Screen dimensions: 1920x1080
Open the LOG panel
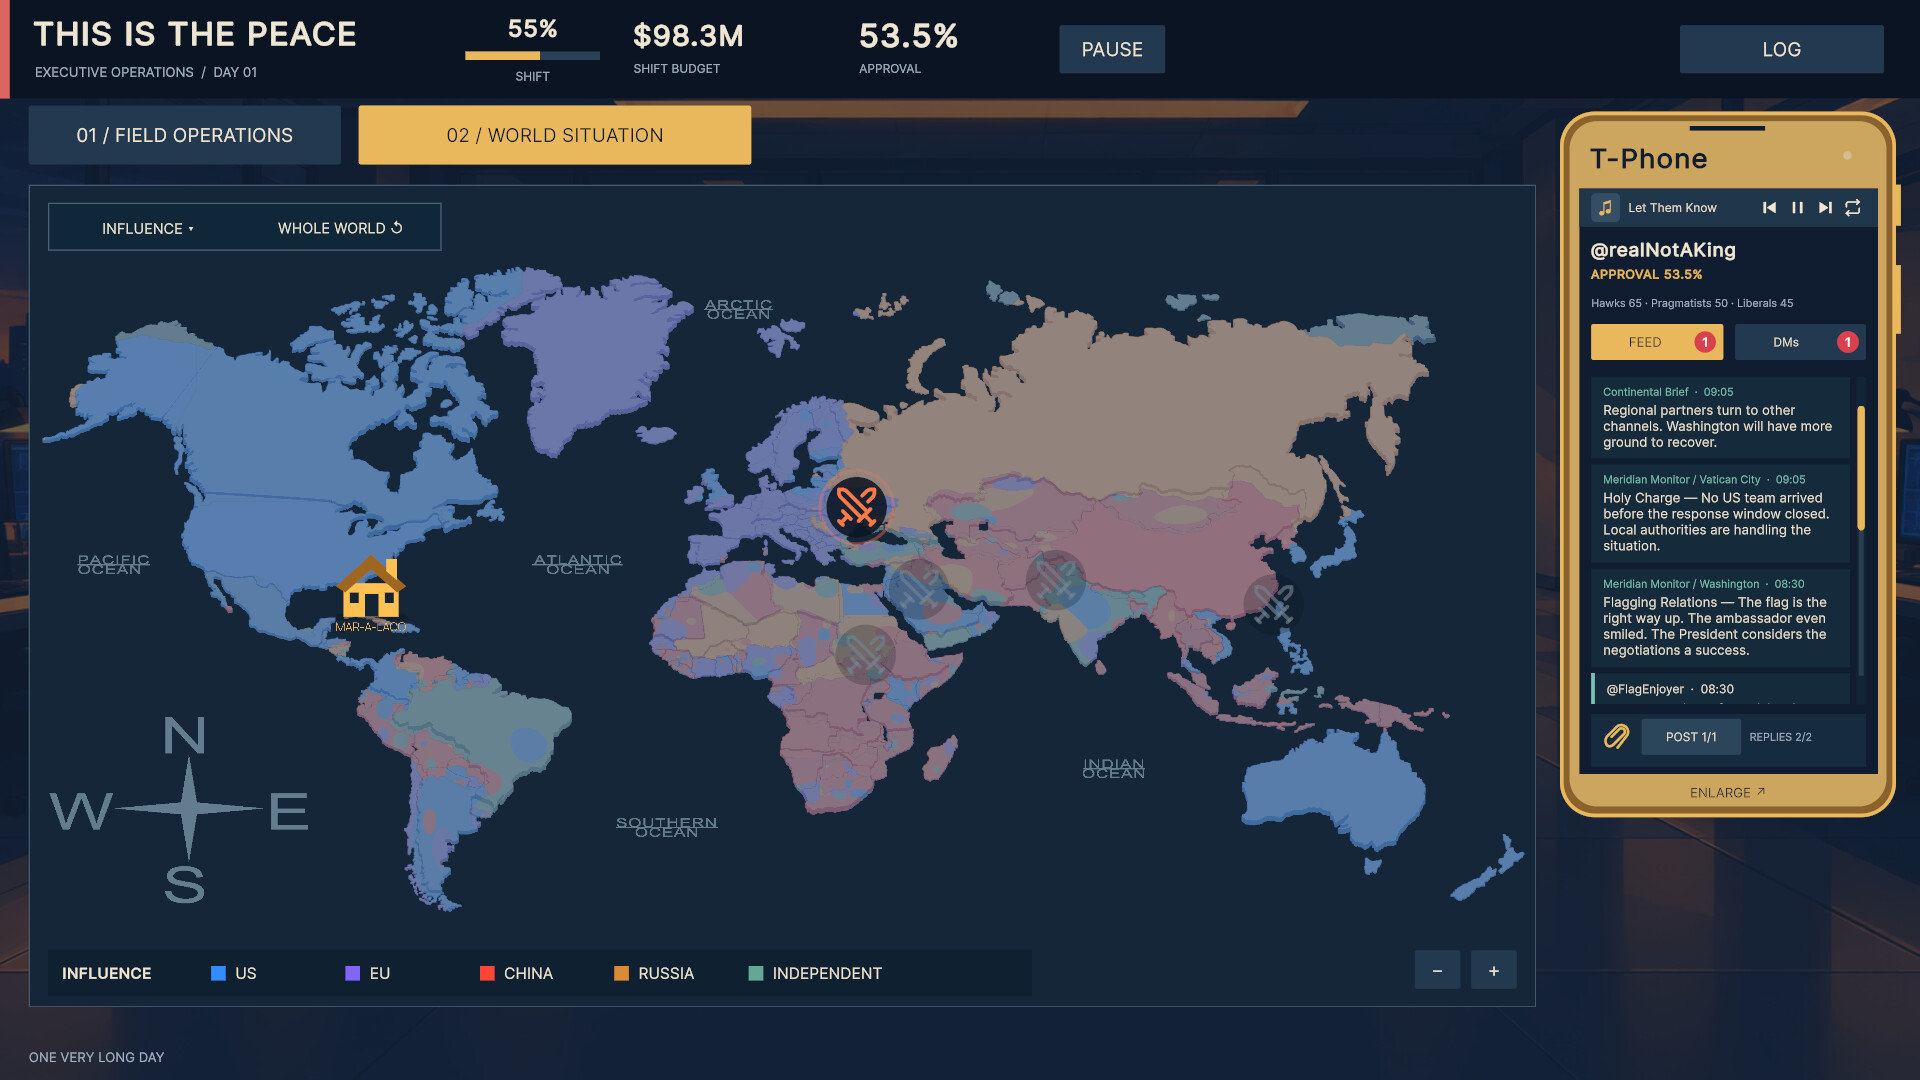(1781, 49)
